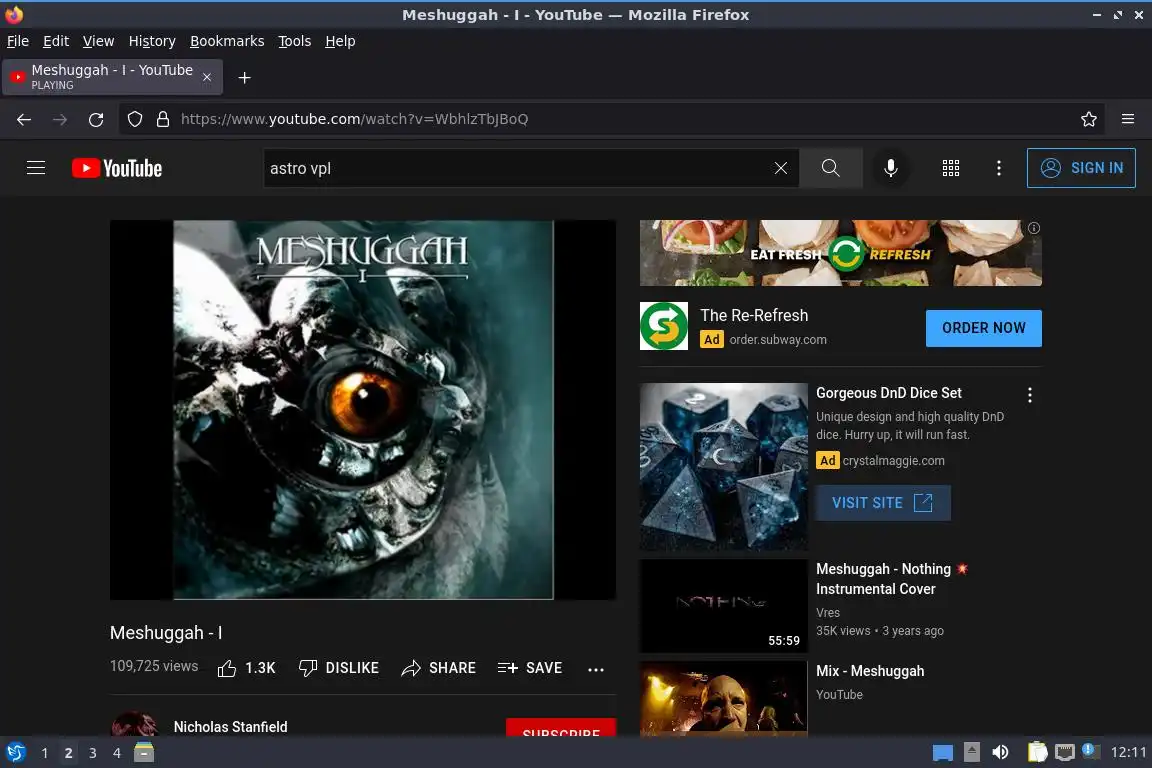Open the network tray icon
Image resolution: width=1152 pixels, height=768 pixels.
pos(1065,752)
